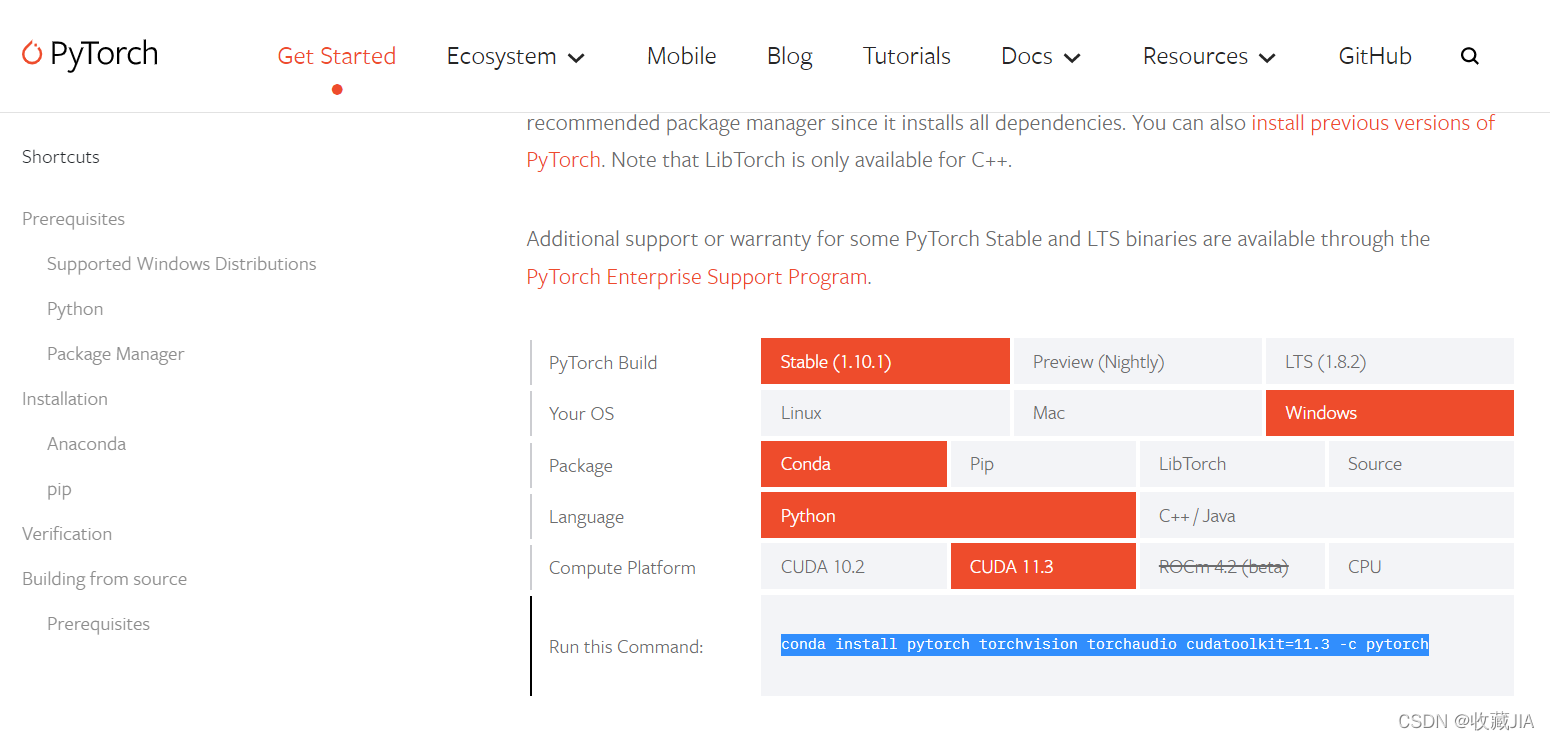Select the Stable (1.10.1) build
The image size is (1550, 740).
click(885, 361)
